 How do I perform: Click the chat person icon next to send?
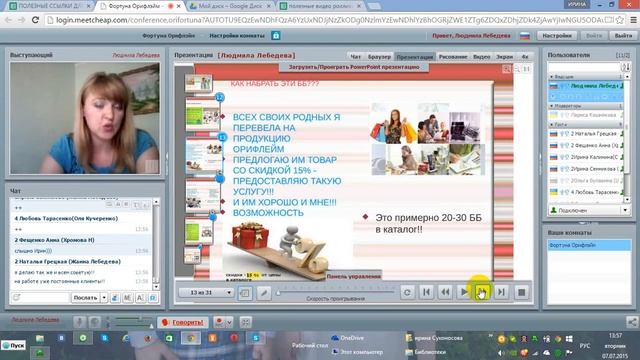[115, 298]
